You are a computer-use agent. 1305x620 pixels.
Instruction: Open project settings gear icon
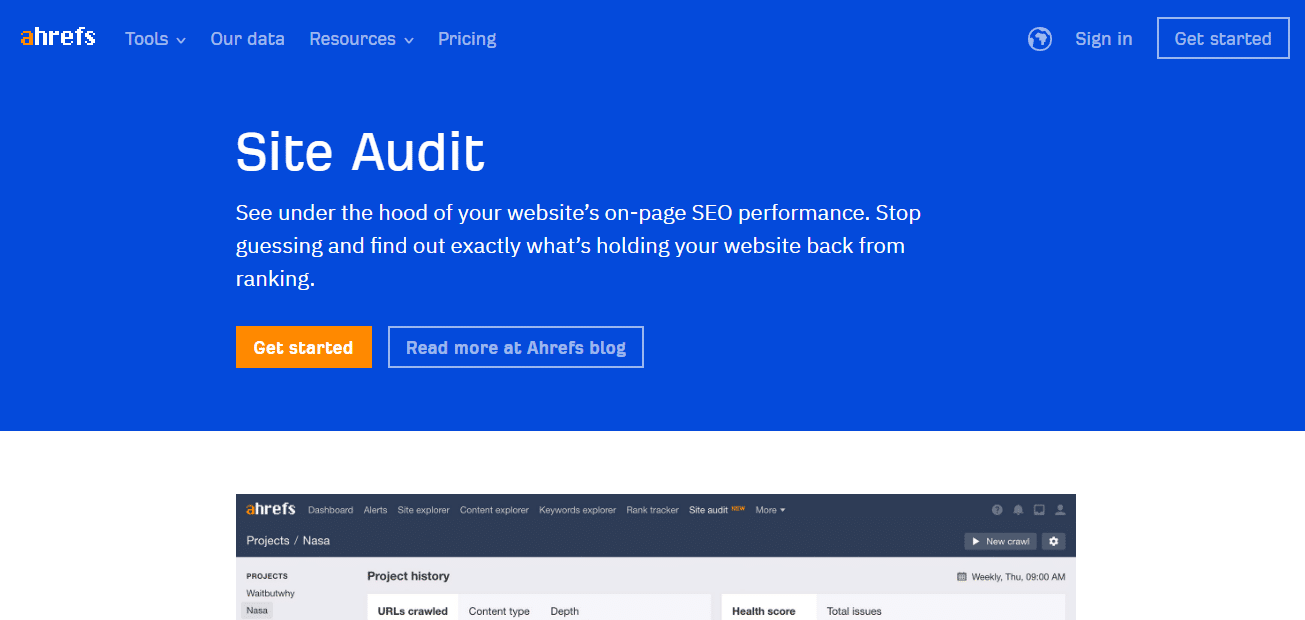1053,541
